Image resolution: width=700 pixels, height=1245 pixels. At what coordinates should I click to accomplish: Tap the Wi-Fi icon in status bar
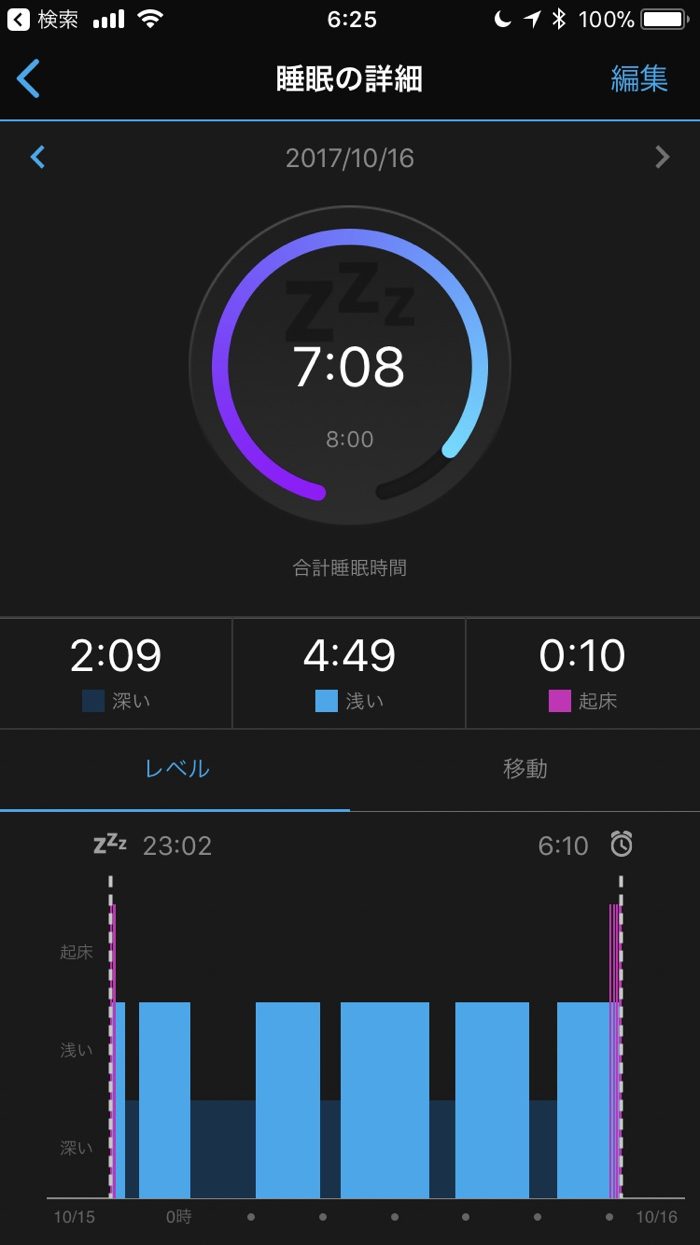(x=150, y=19)
